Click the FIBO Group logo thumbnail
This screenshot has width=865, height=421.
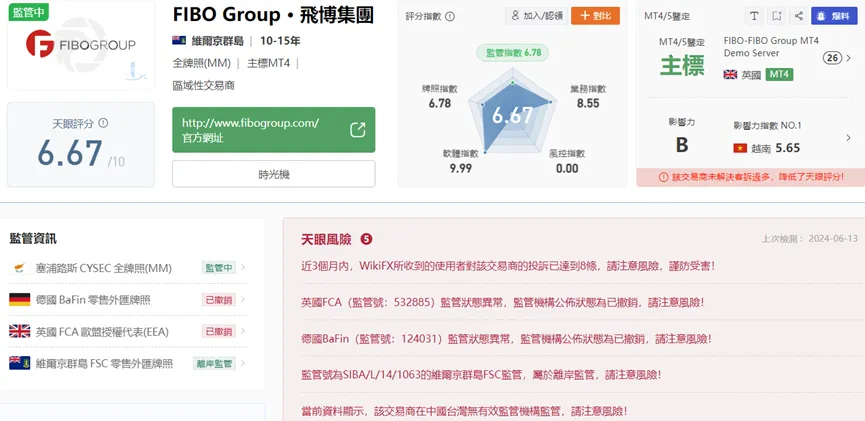click(81, 45)
